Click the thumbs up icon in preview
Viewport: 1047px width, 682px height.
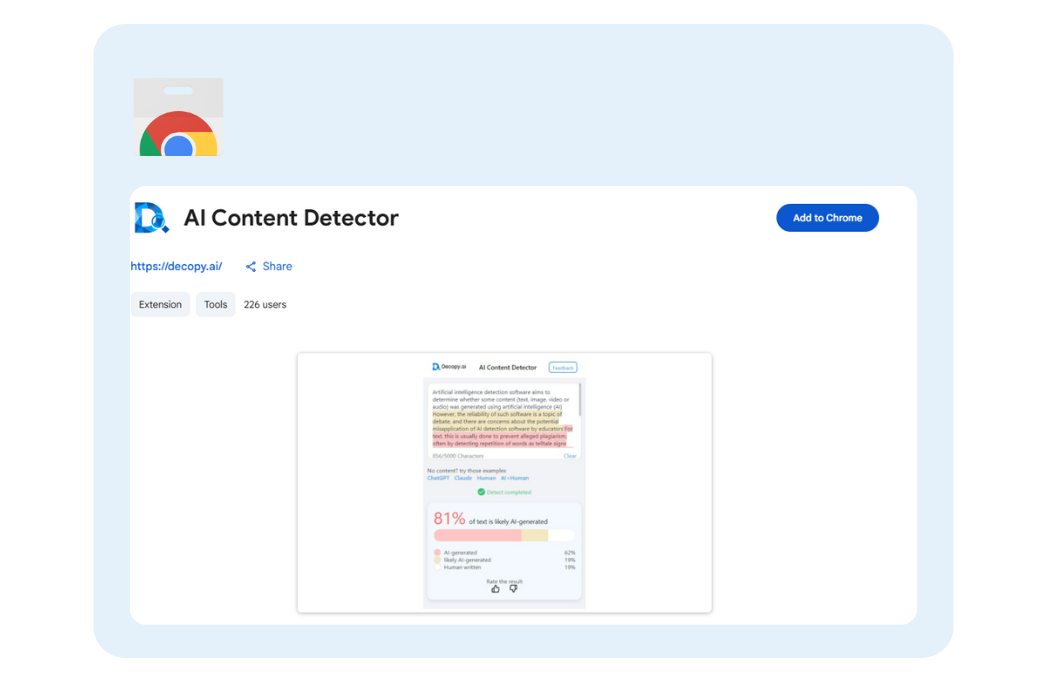495,589
